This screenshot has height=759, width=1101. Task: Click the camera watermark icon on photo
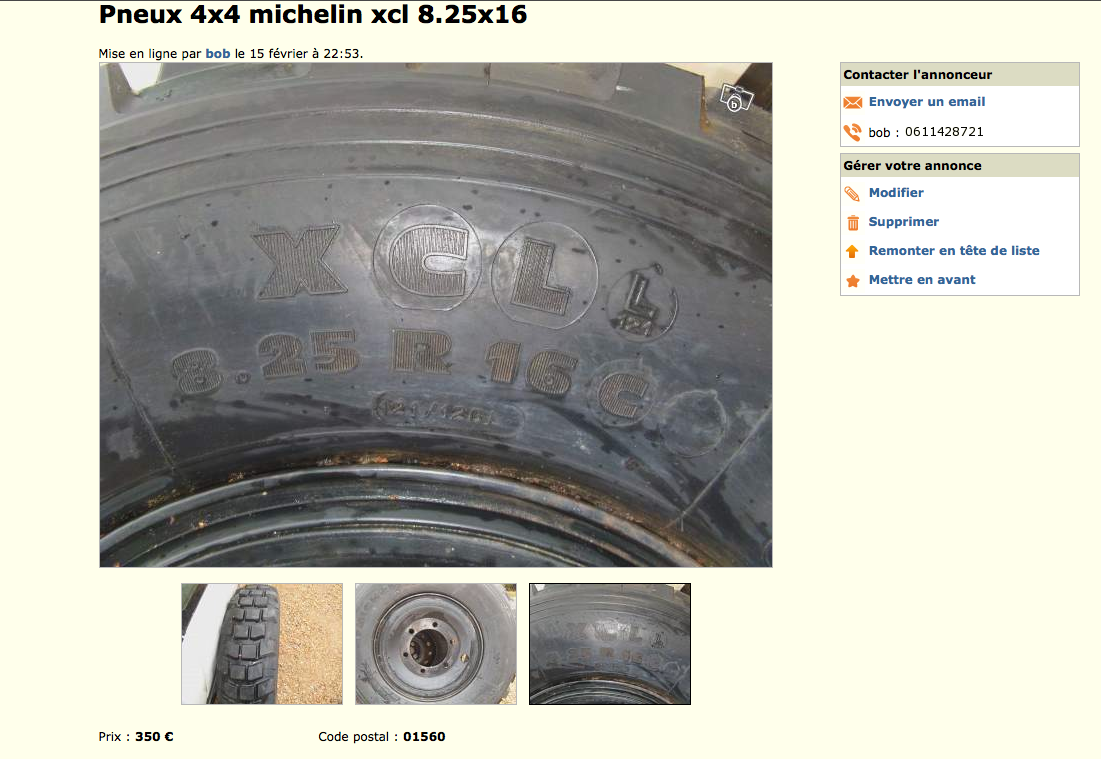pyautogui.click(x=737, y=98)
